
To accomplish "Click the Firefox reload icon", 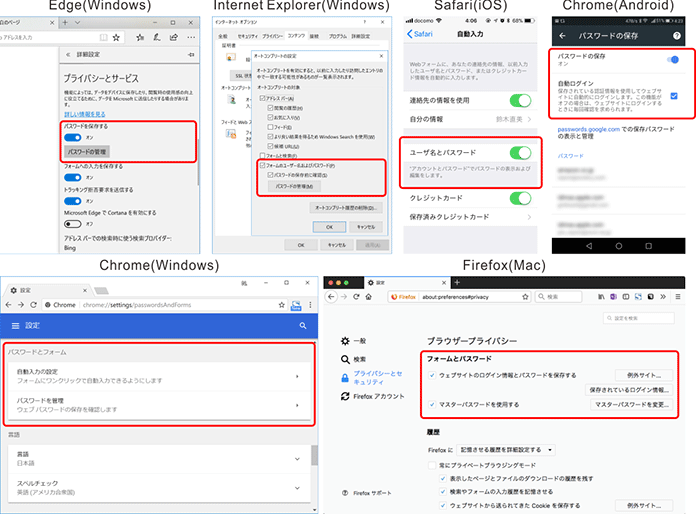I will [356, 297].
